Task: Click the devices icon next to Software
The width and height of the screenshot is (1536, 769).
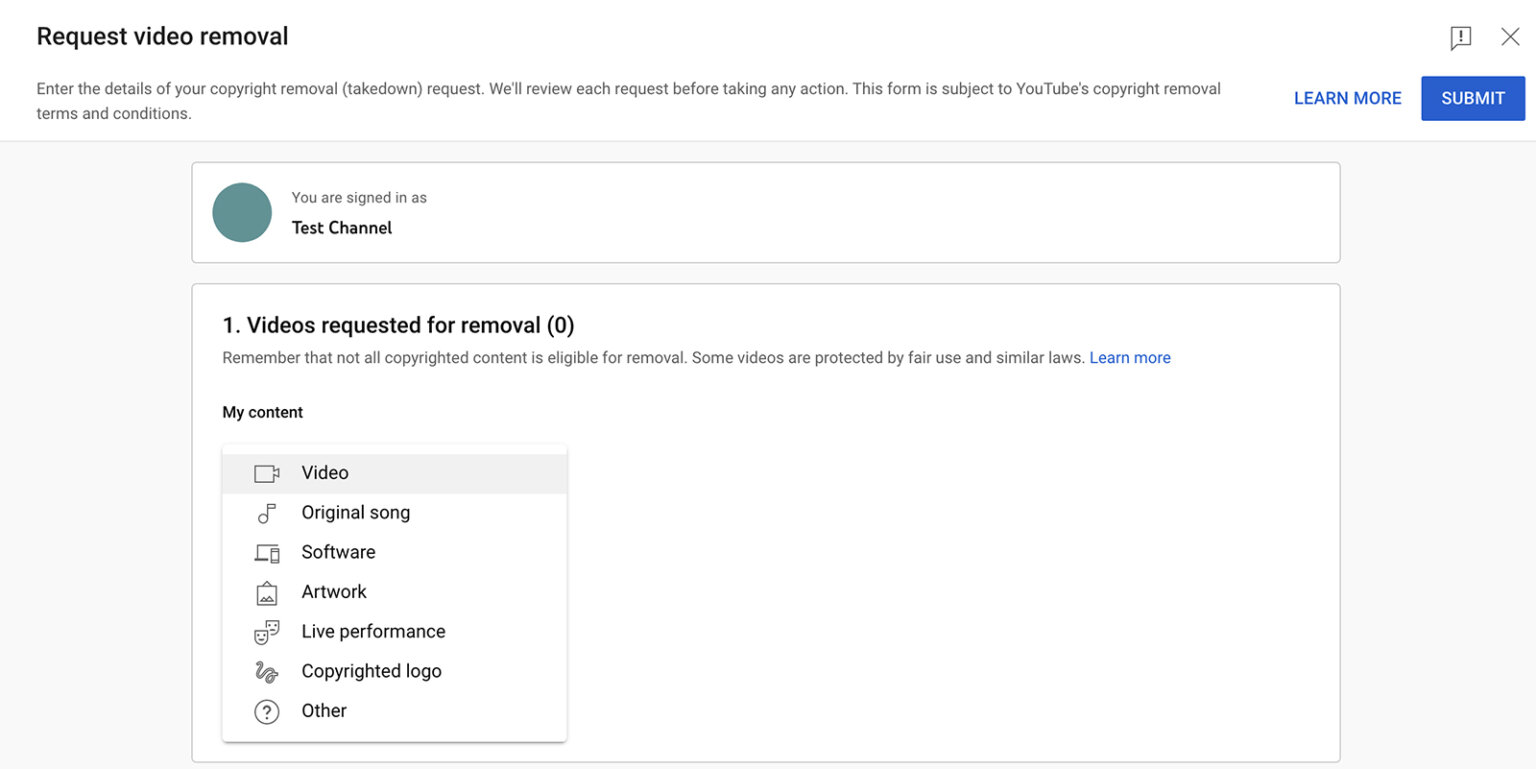Action: tap(267, 552)
